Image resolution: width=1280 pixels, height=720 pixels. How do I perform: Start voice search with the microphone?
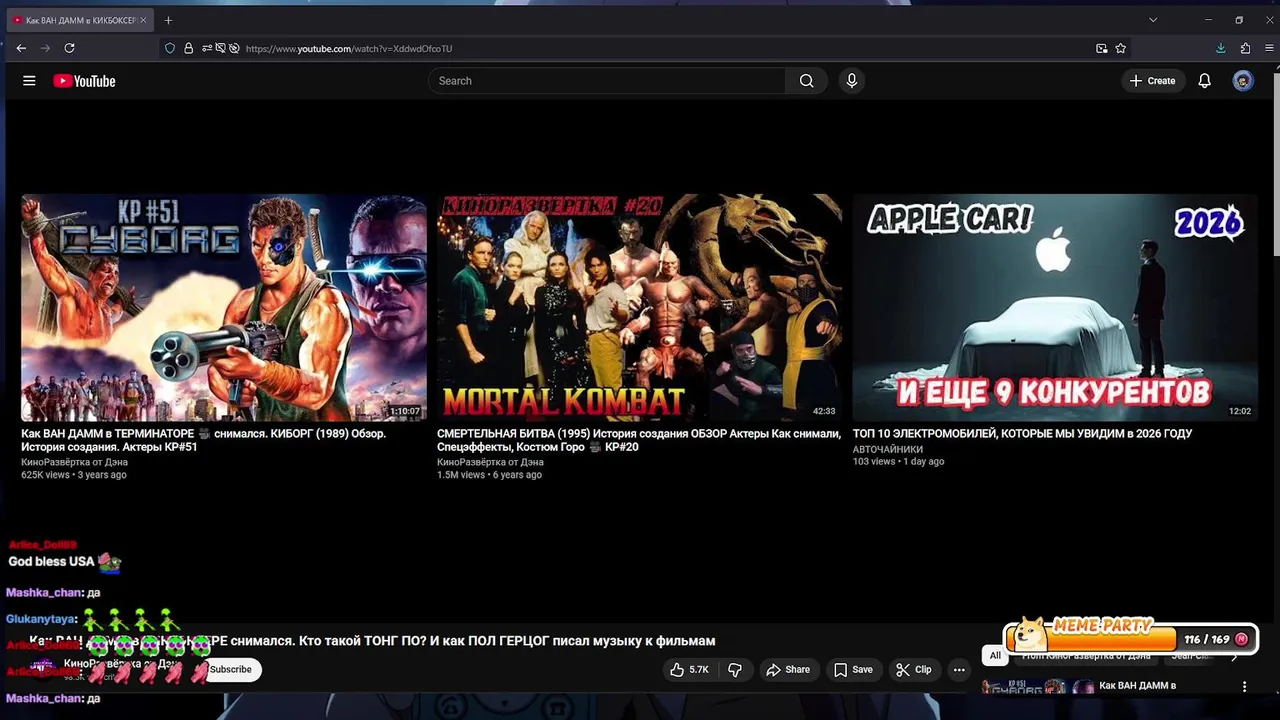[851, 81]
